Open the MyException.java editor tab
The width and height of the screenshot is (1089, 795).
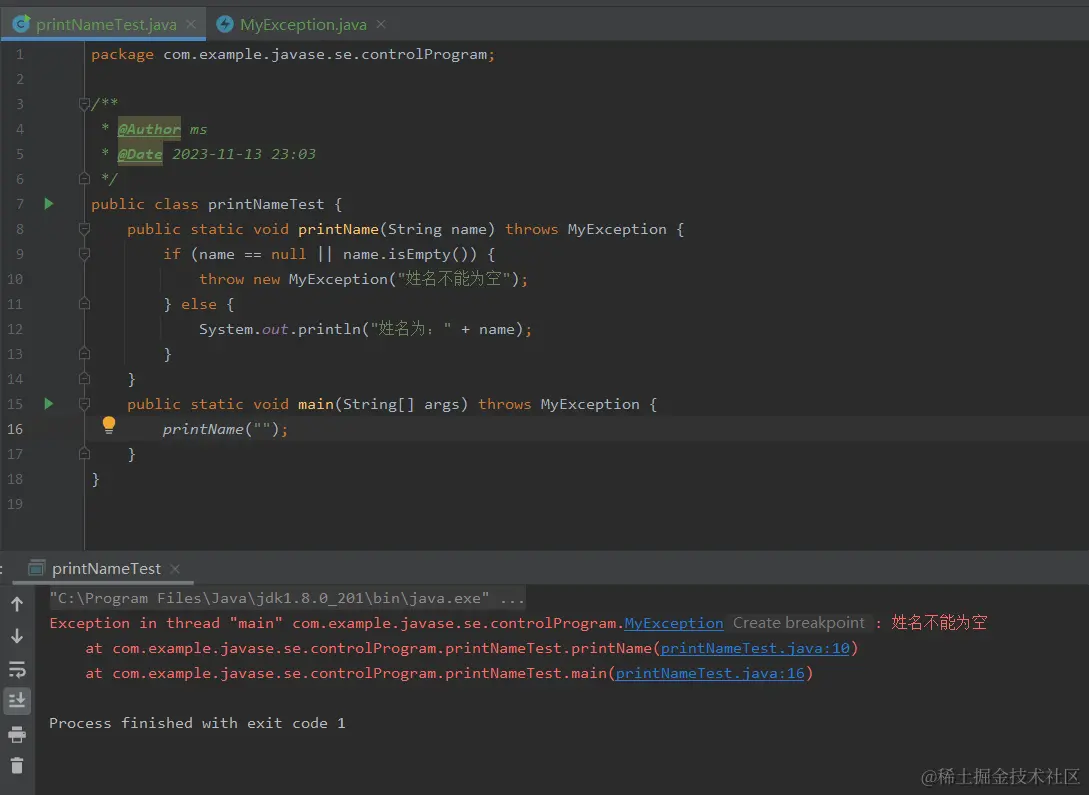coord(303,24)
